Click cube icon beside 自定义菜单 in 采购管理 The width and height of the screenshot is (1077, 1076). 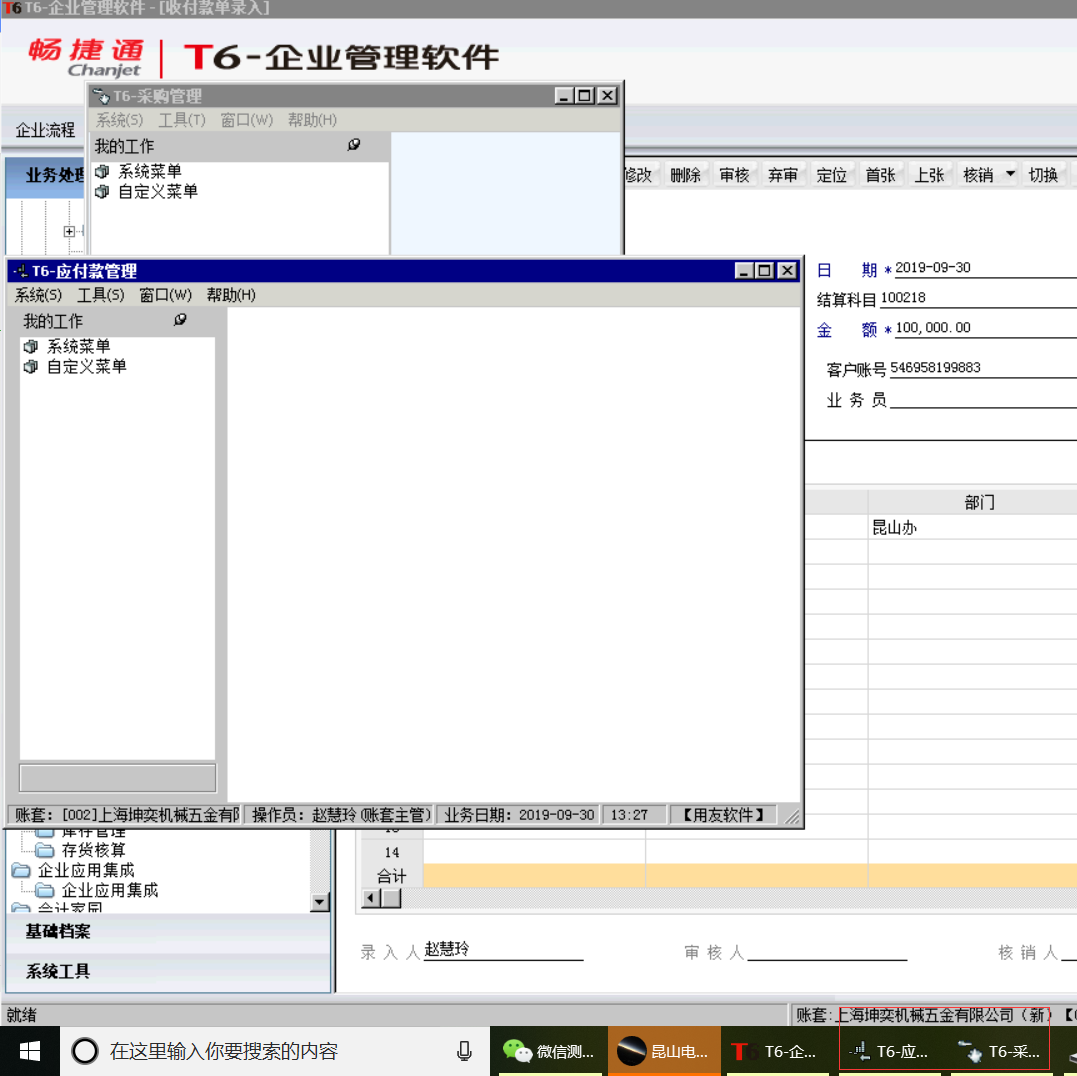click(102, 192)
